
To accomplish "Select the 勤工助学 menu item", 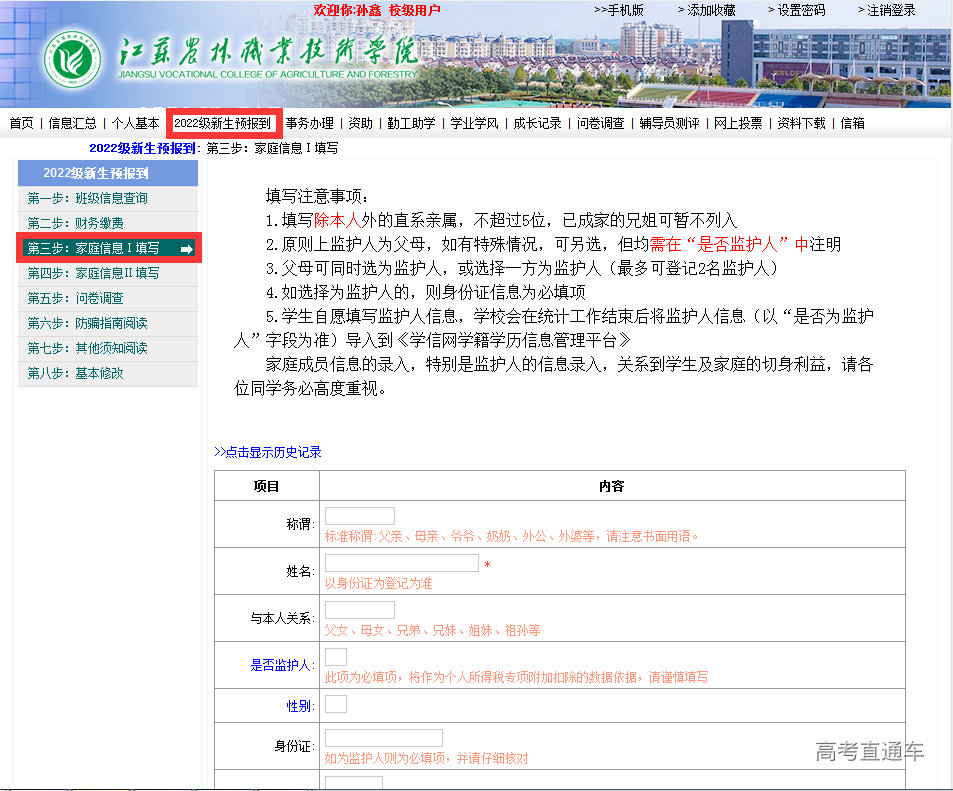I will point(411,123).
